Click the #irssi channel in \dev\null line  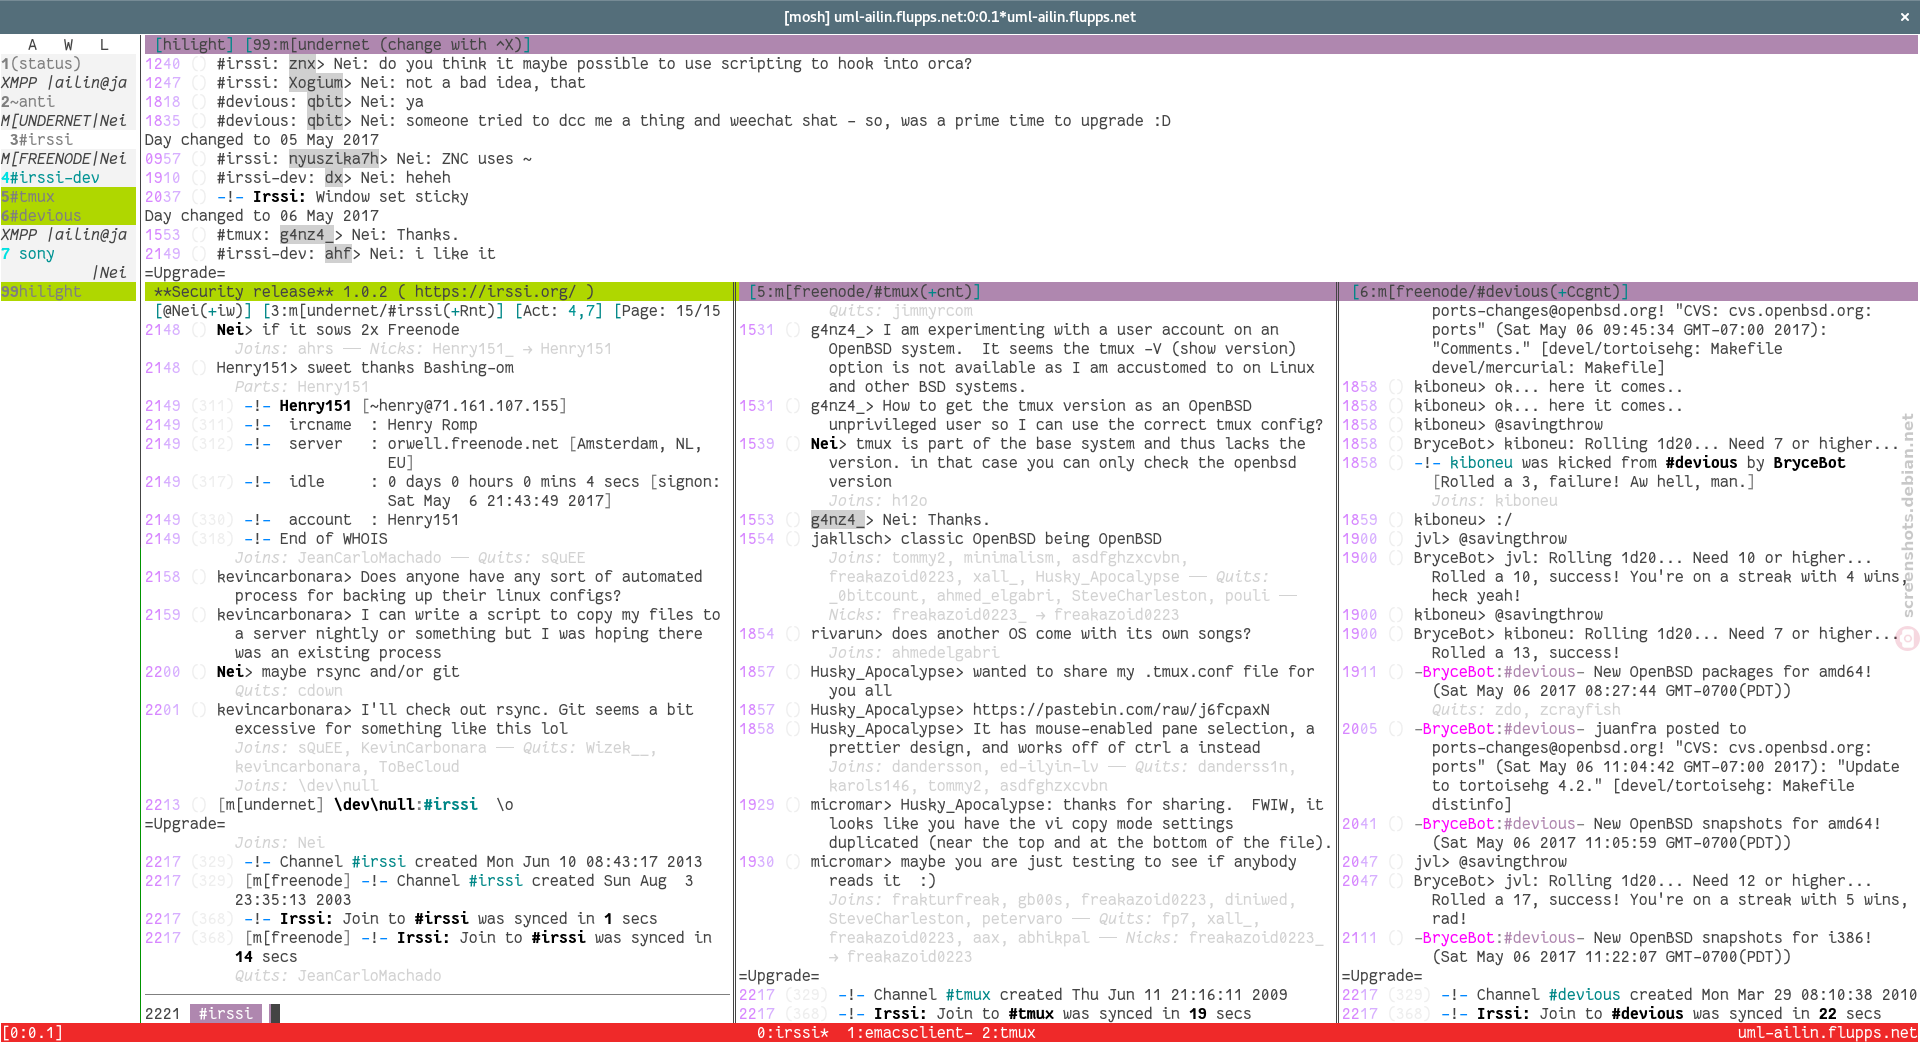click(450, 805)
